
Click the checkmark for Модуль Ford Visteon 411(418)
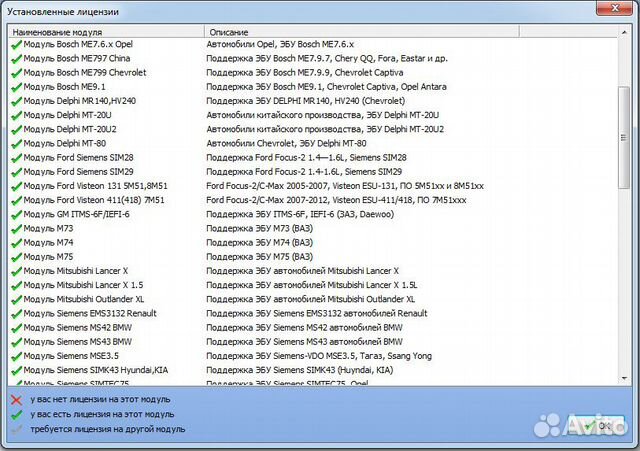16,200
